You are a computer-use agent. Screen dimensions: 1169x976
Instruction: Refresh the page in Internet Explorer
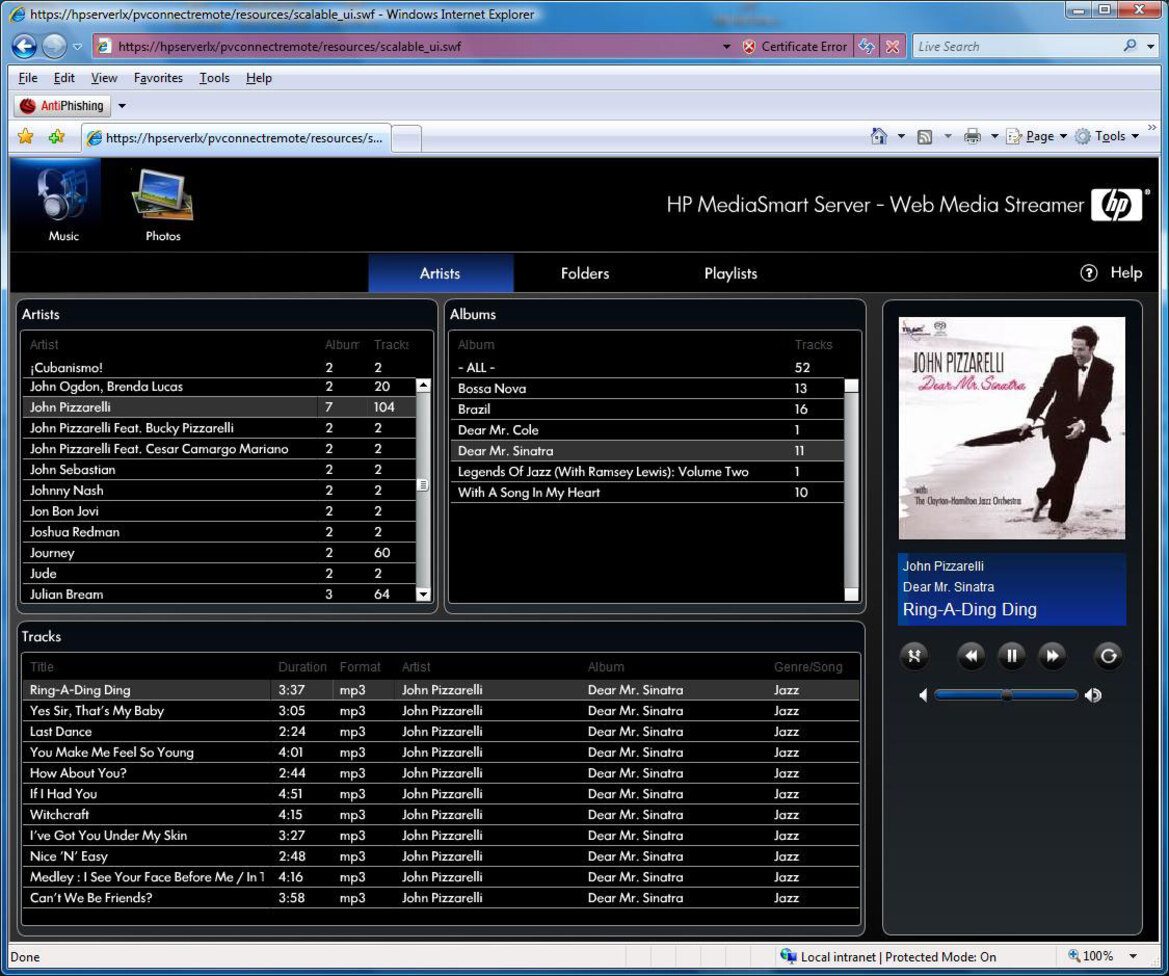tap(866, 46)
